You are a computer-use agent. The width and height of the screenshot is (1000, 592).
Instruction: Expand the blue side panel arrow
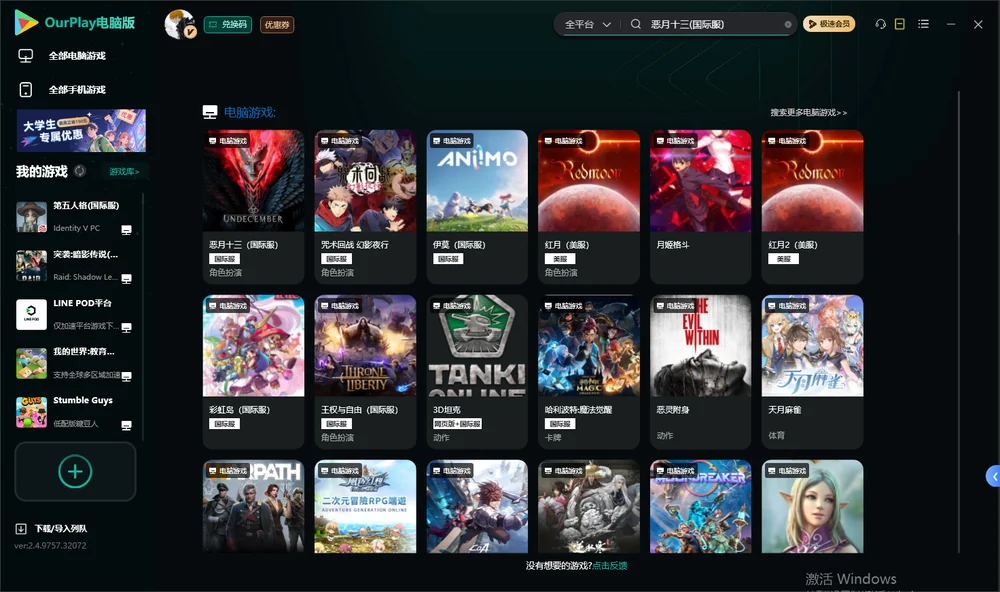(x=993, y=477)
